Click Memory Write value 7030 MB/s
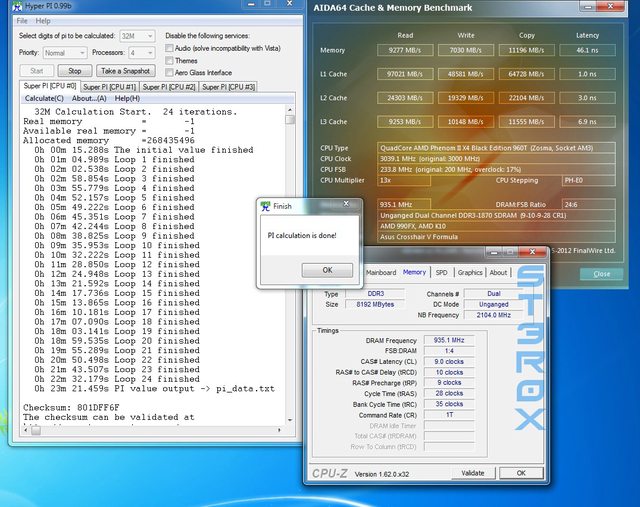 tap(465, 50)
